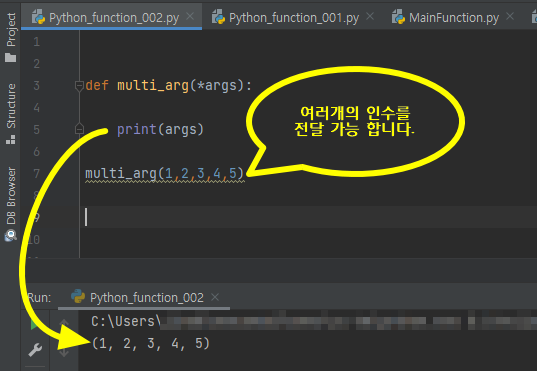The image size is (537, 371).
Task: Place cursor on 'def multi_arg(*args):' line
Action: click(168, 85)
